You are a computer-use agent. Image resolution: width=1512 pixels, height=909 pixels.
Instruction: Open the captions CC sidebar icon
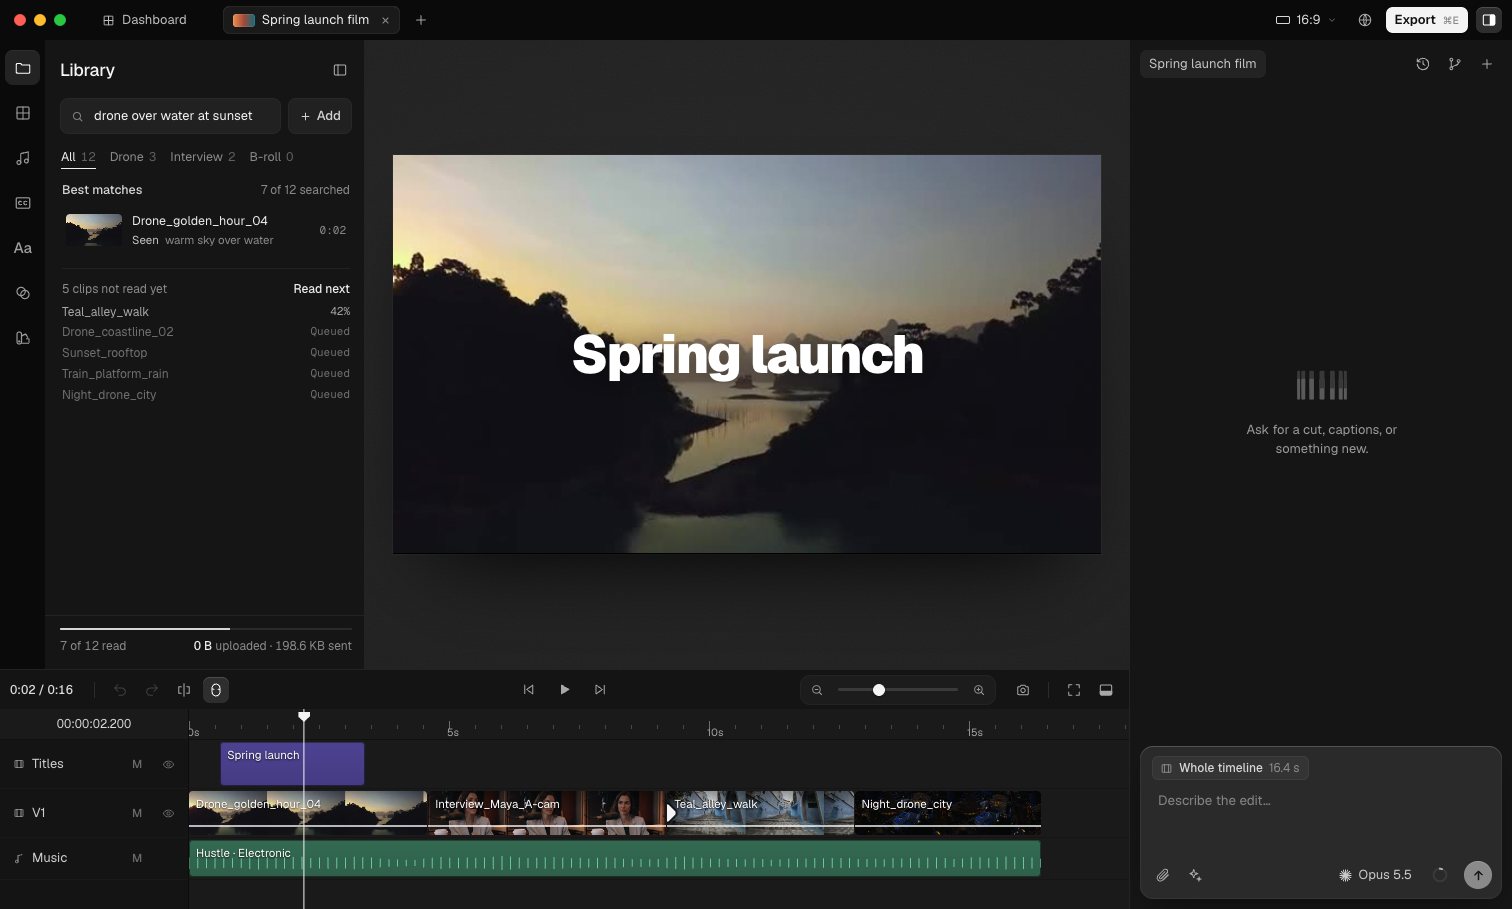(x=23, y=203)
